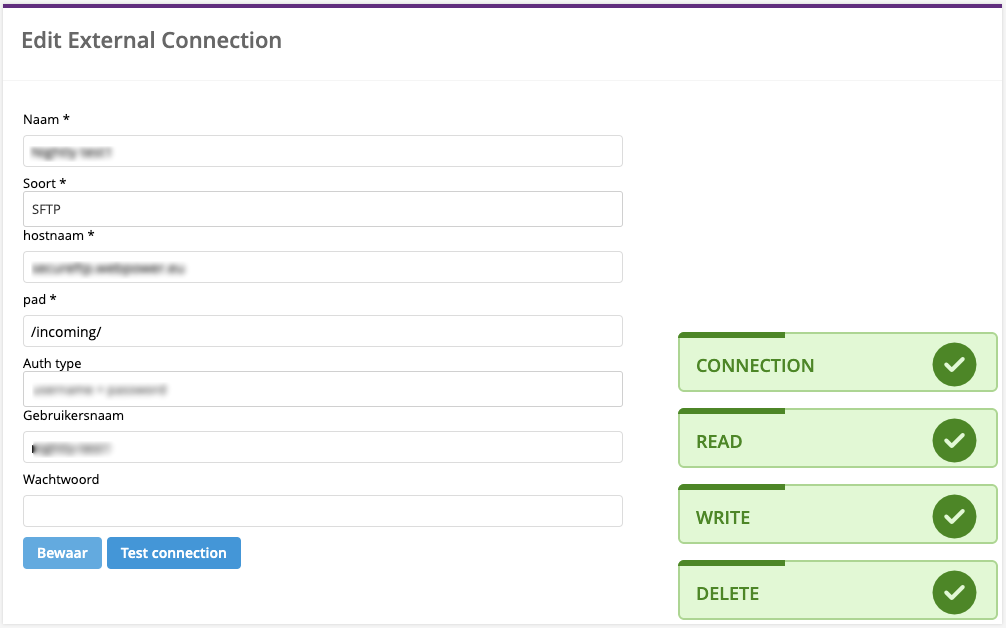Click the checkmark icon inside the DELETE card
This screenshot has height=628, width=1006.
(x=954, y=592)
